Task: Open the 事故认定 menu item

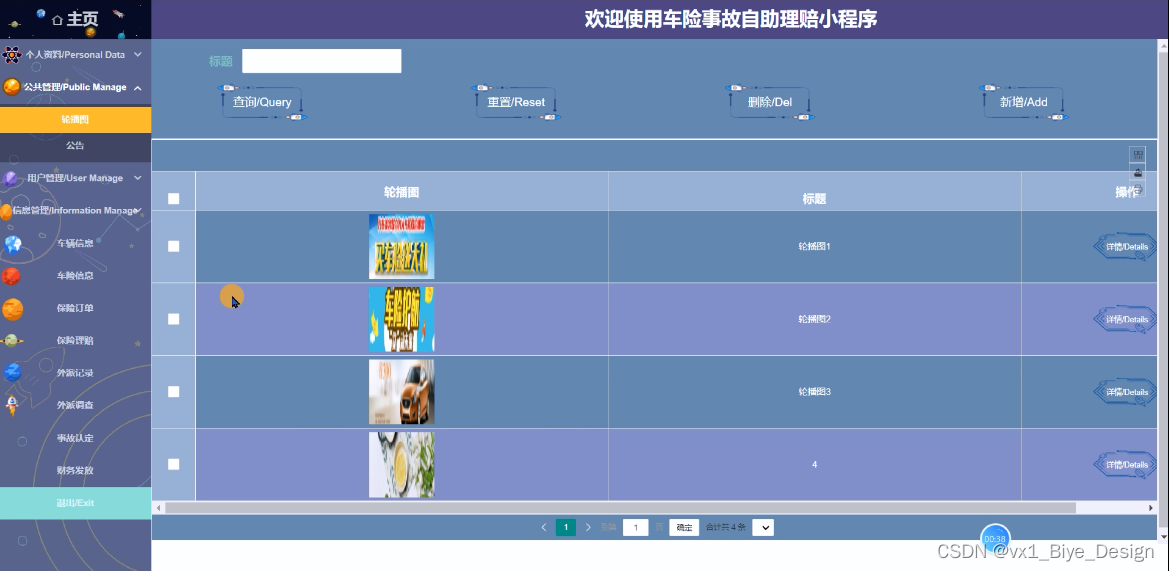Action: click(x=75, y=438)
